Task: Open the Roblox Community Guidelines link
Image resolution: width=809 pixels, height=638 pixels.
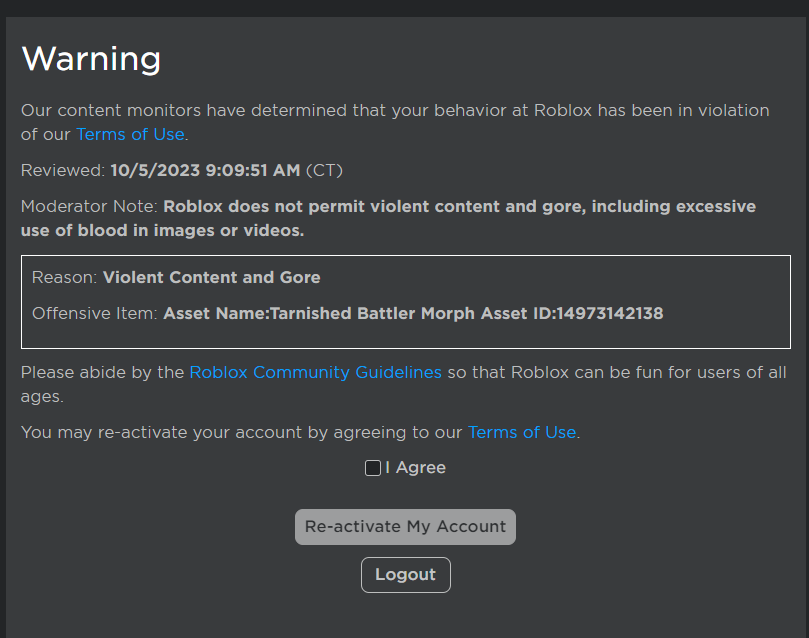Action: tap(315, 372)
